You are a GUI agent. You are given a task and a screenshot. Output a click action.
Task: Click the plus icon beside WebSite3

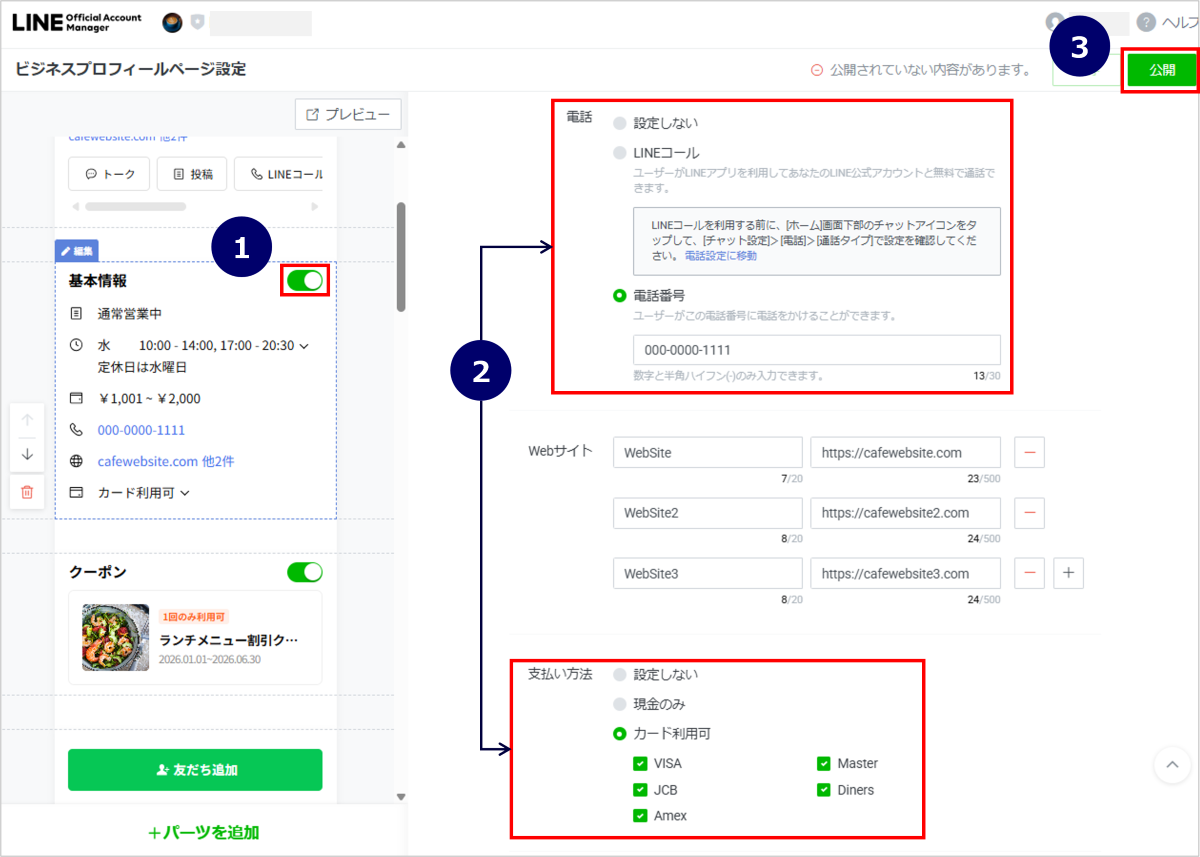click(1068, 573)
